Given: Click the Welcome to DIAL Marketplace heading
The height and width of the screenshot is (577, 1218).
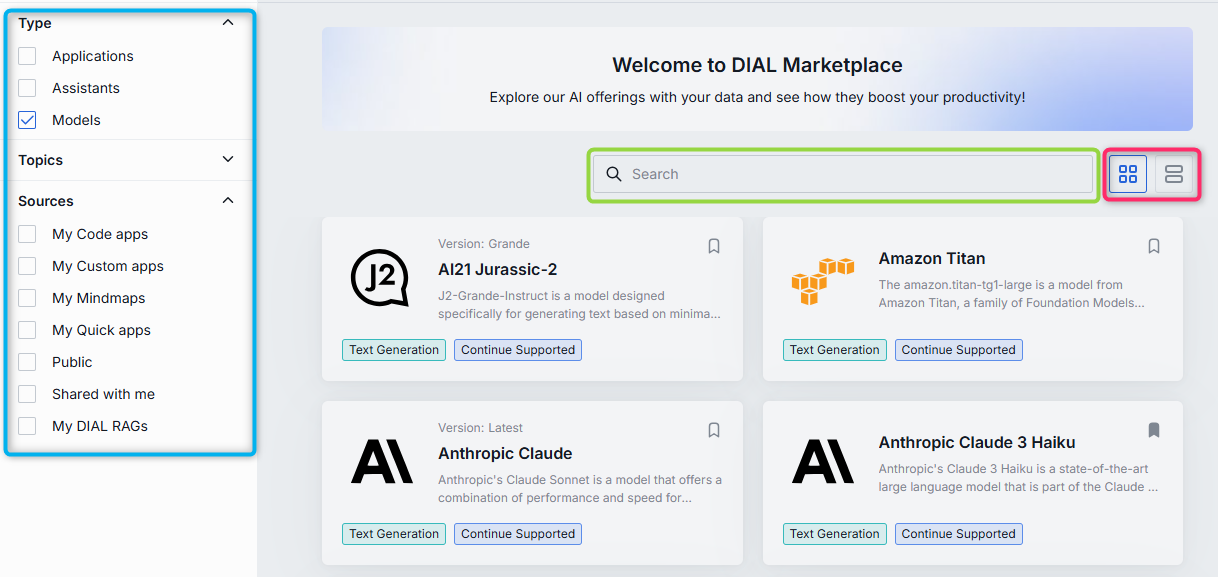Looking at the screenshot, I should 757,65.
